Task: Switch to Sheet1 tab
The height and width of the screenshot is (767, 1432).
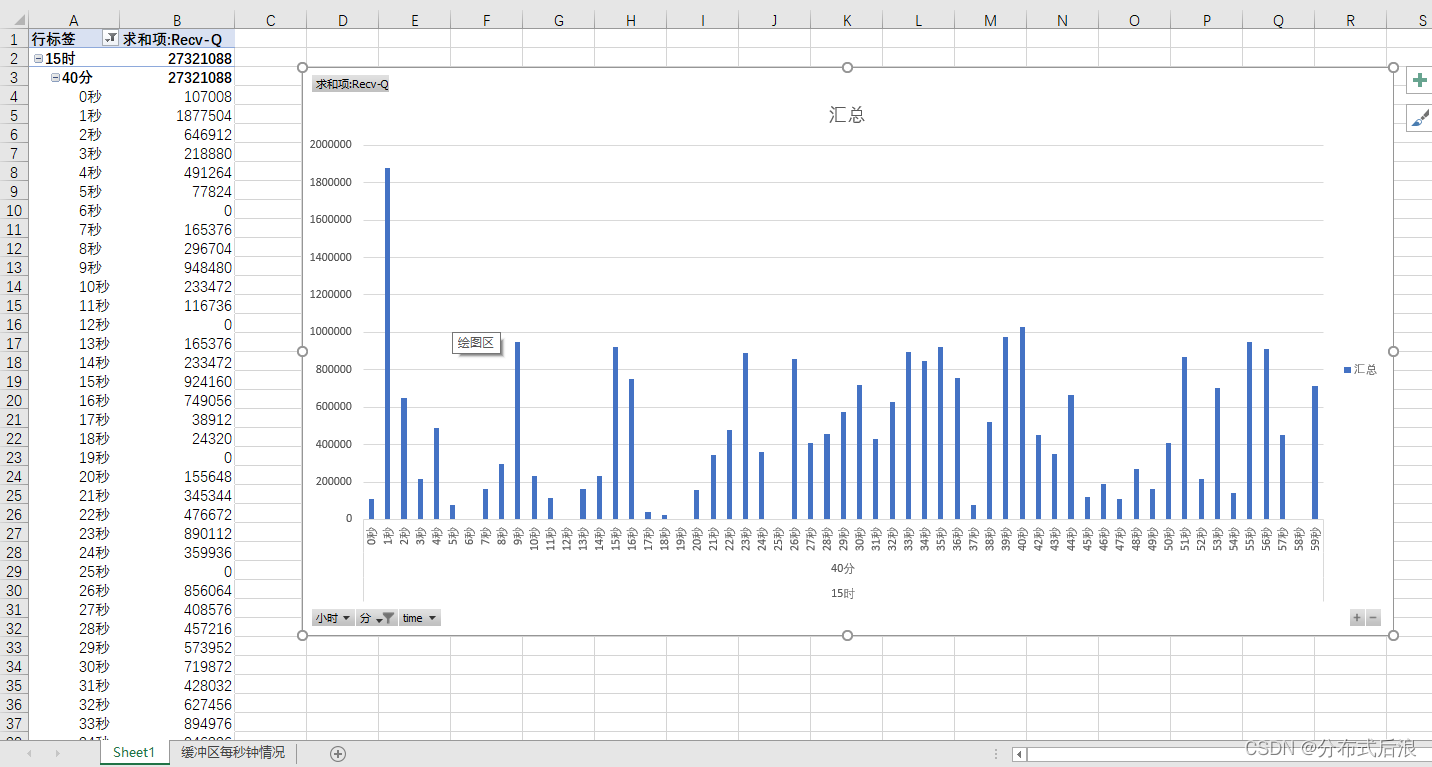Action: [134, 753]
